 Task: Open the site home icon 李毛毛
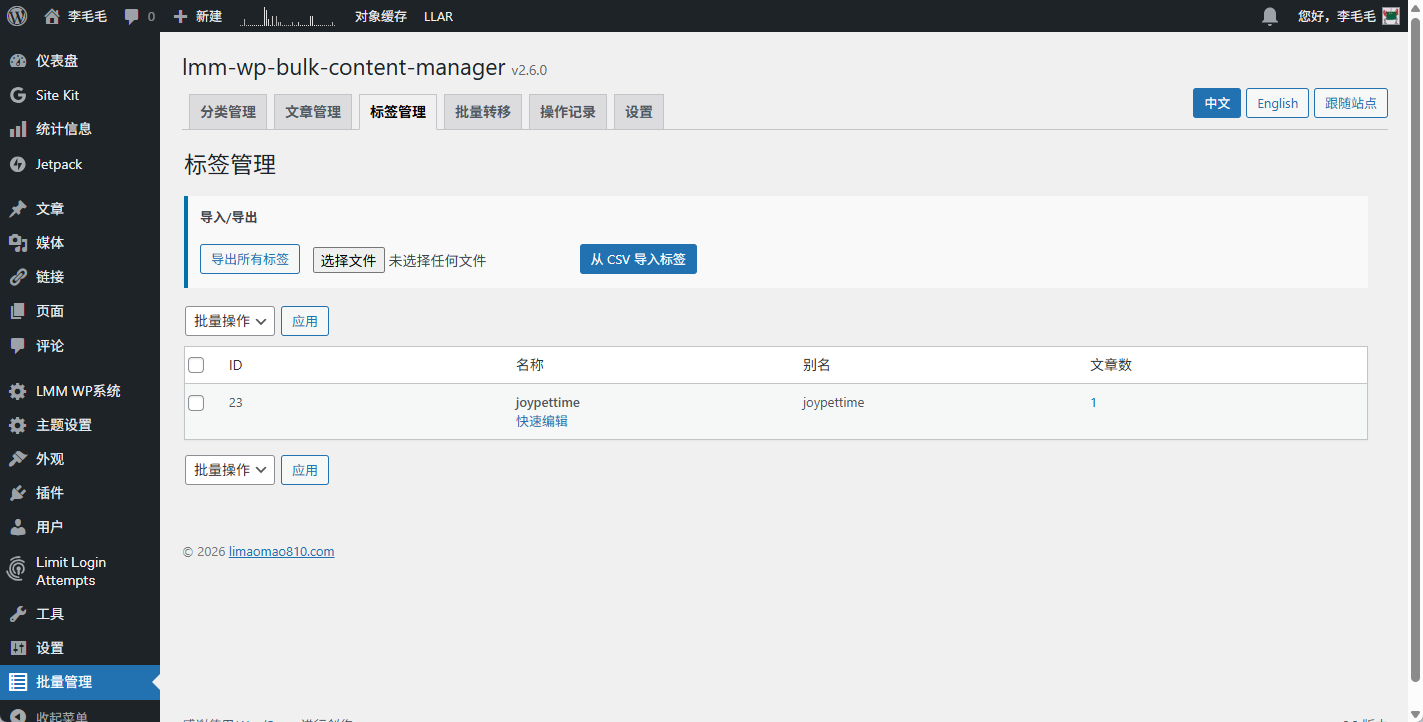click(52, 16)
